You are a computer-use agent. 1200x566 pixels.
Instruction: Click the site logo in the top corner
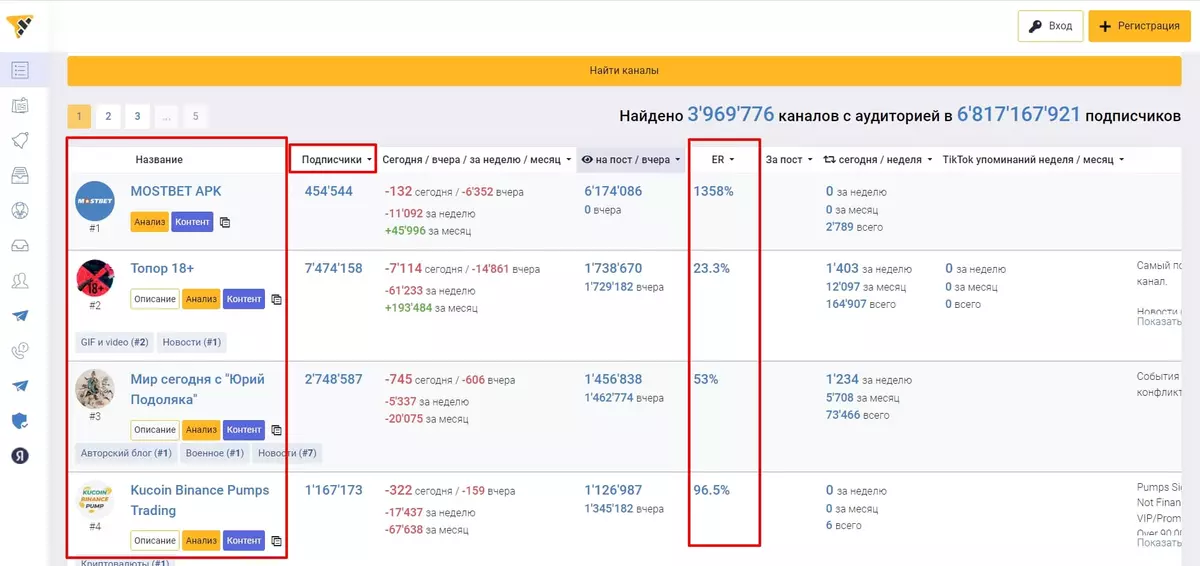tap(20, 25)
